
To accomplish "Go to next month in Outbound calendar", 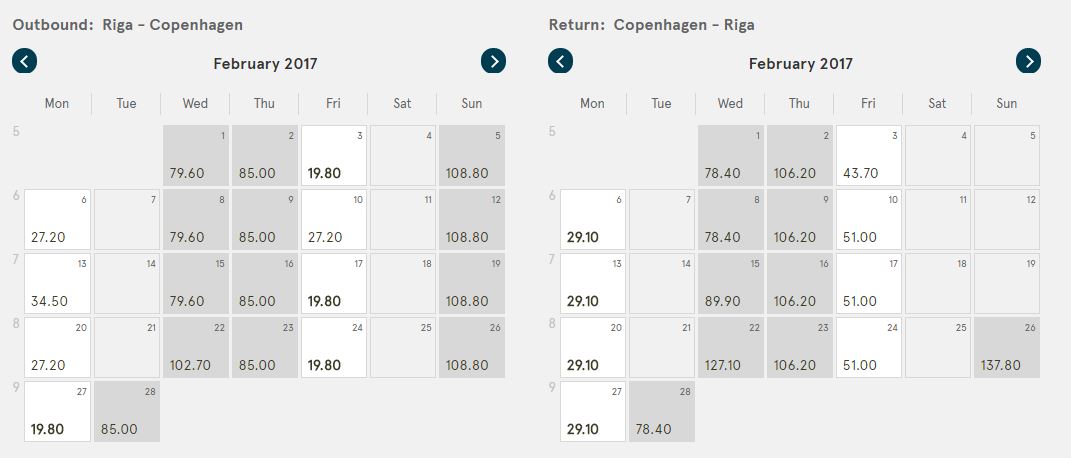I will click(493, 61).
